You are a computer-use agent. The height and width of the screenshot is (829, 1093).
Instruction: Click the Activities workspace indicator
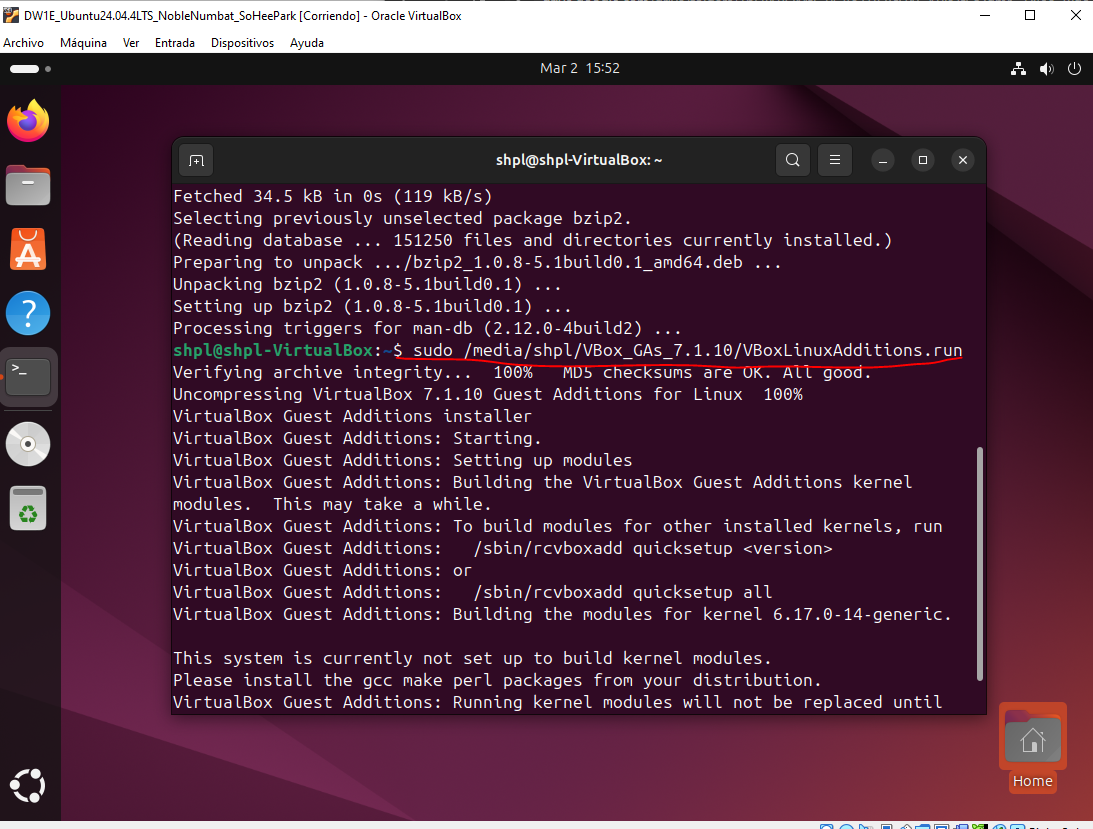[x=30, y=69]
